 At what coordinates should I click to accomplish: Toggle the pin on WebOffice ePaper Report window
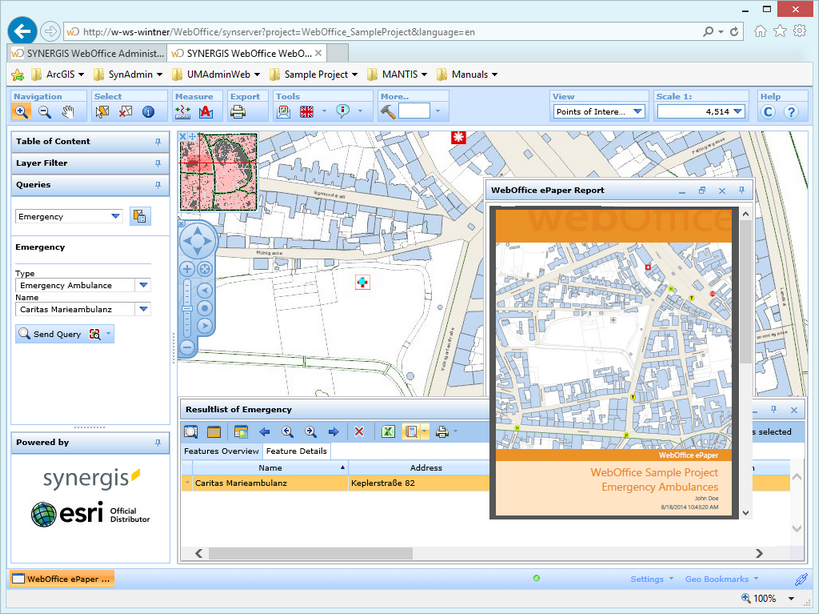[741, 190]
